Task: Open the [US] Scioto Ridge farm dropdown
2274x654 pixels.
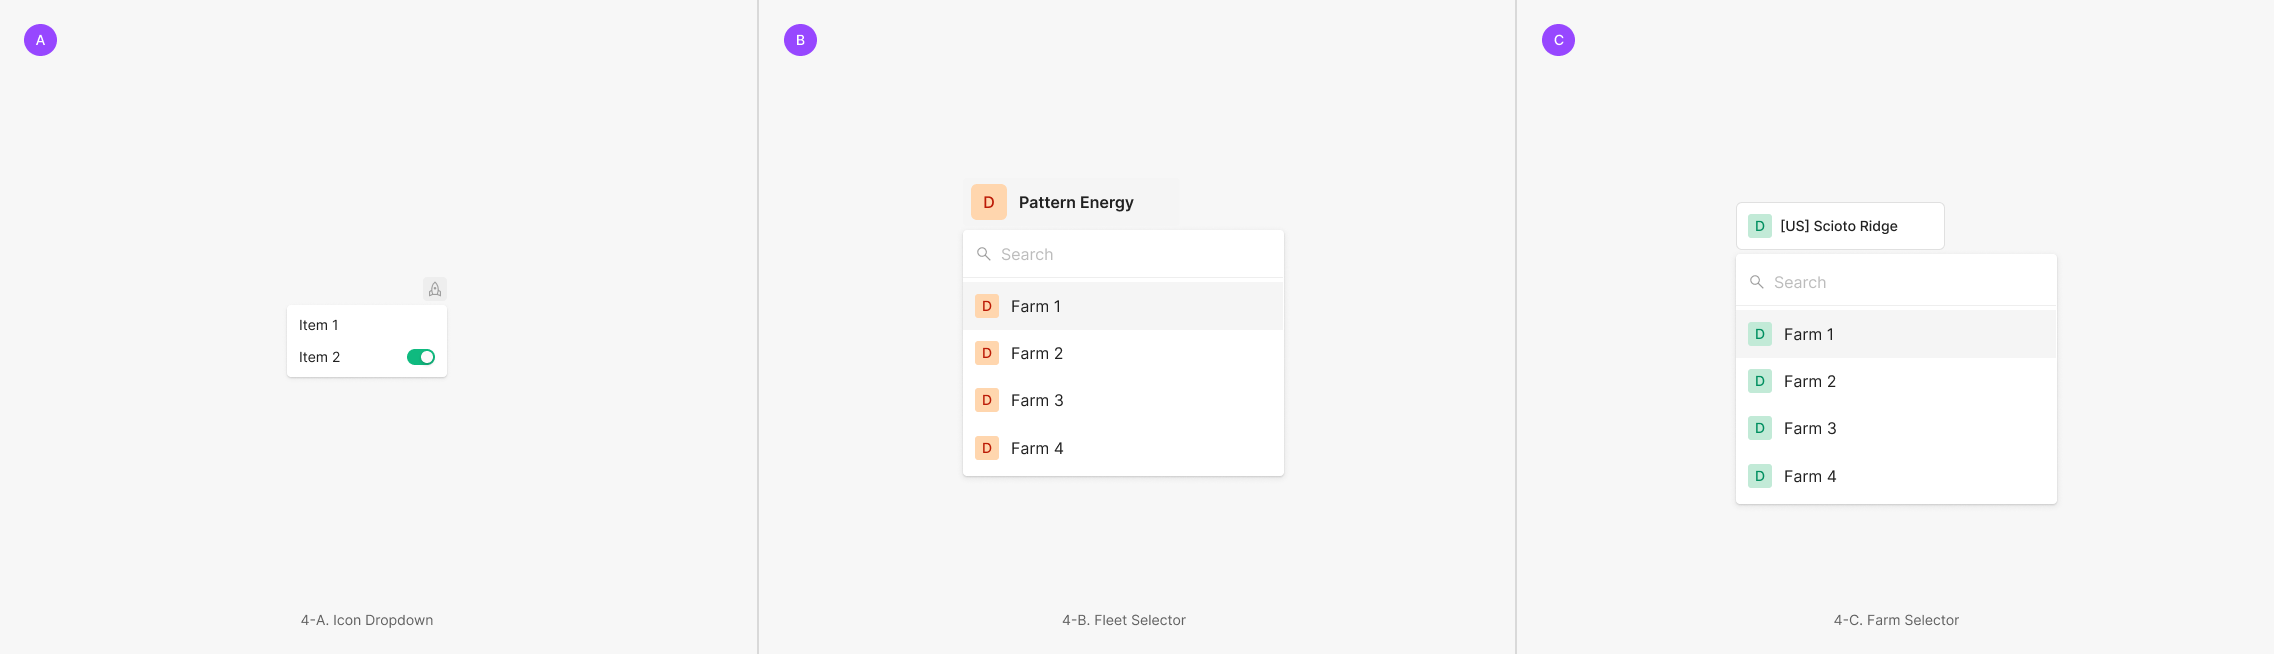Action: [x=1840, y=226]
